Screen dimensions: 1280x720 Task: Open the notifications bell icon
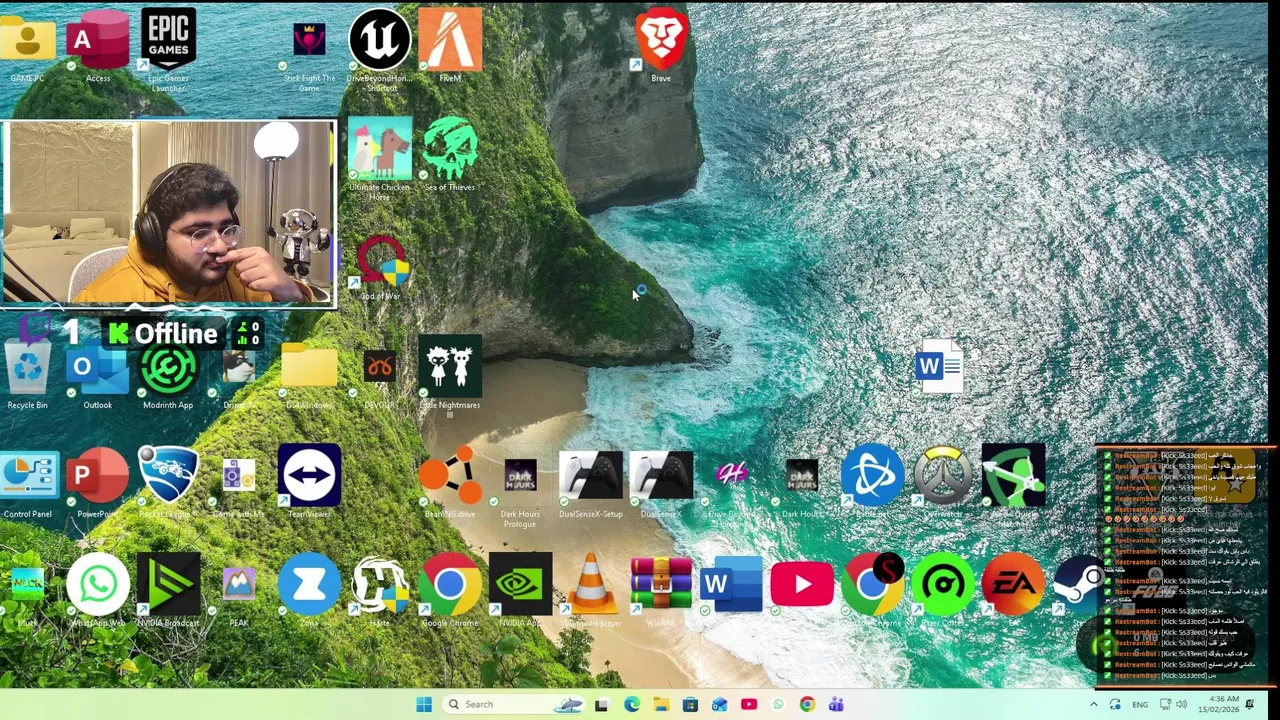pyautogui.click(x=1250, y=704)
